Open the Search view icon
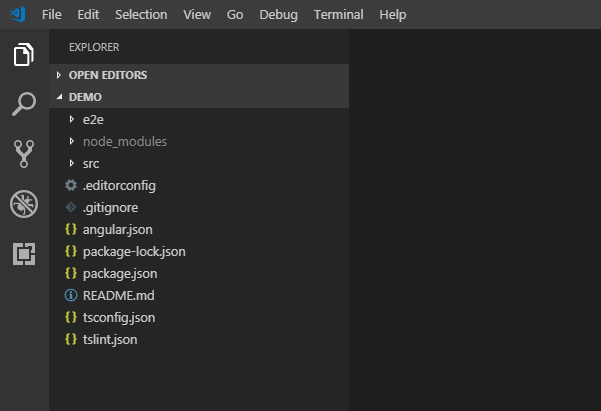This screenshot has height=411, width=601. pyautogui.click(x=24, y=104)
